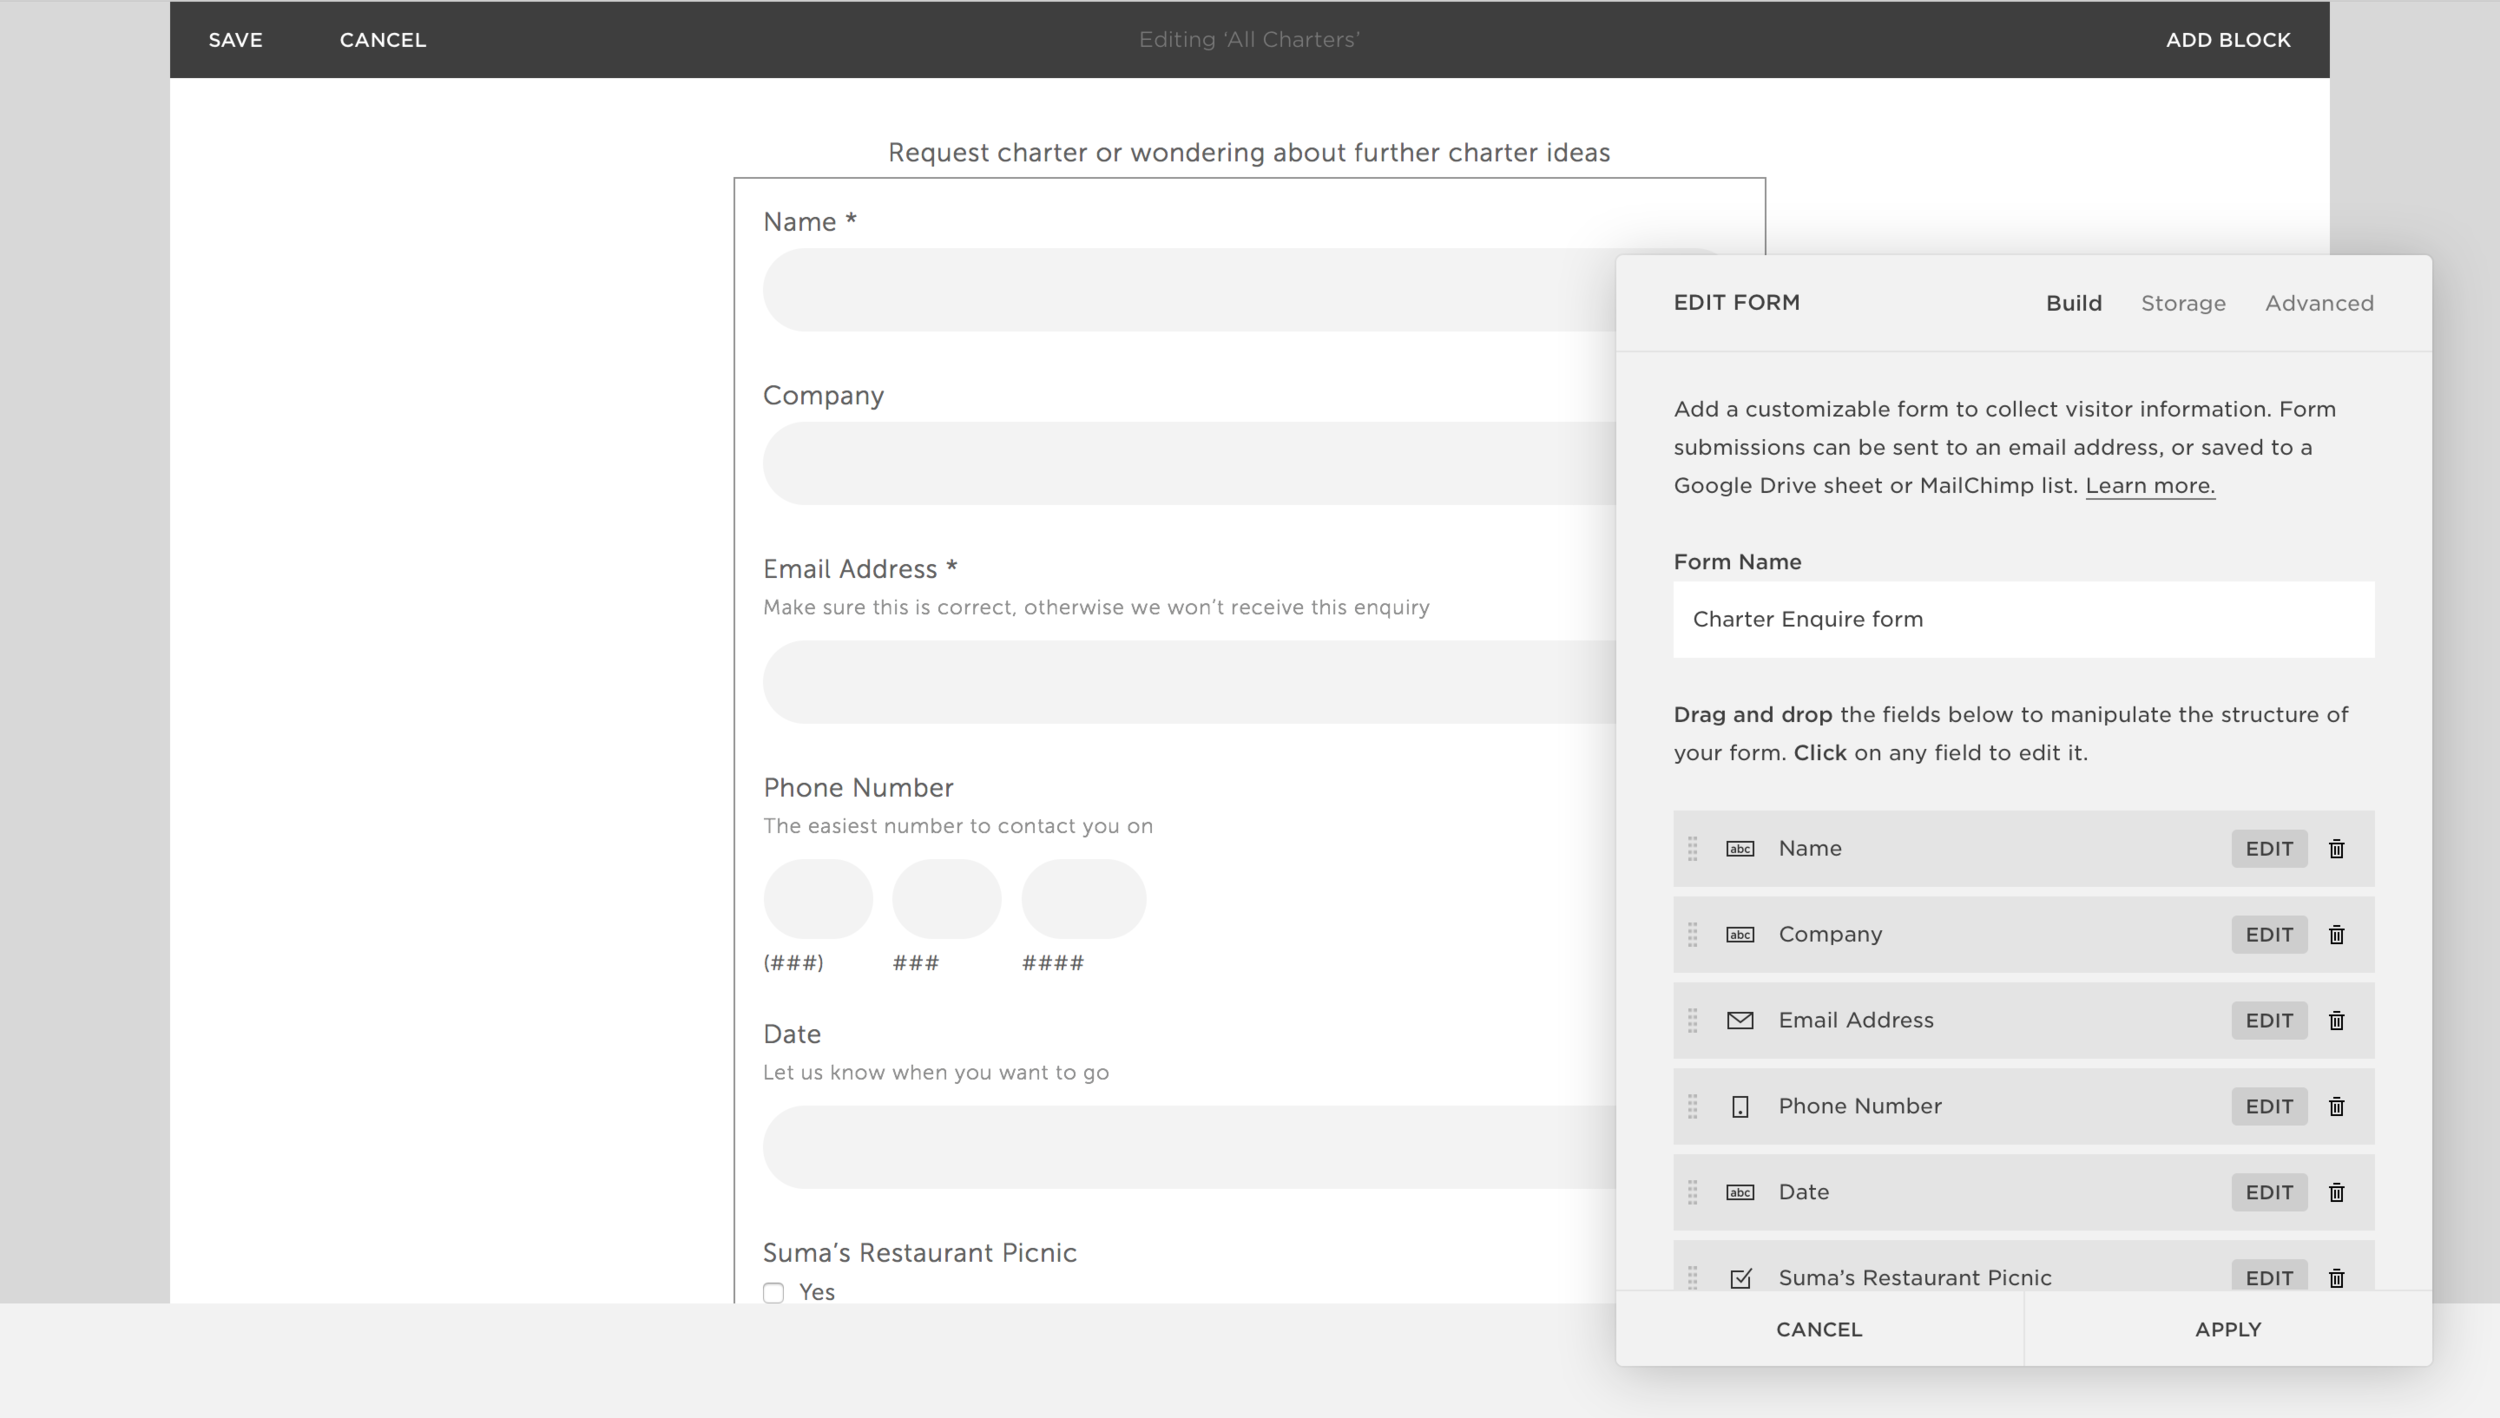Delete the Name field with trash icon
Image resolution: width=2500 pixels, height=1418 pixels.
pyautogui.click(x=2336, y=848)
